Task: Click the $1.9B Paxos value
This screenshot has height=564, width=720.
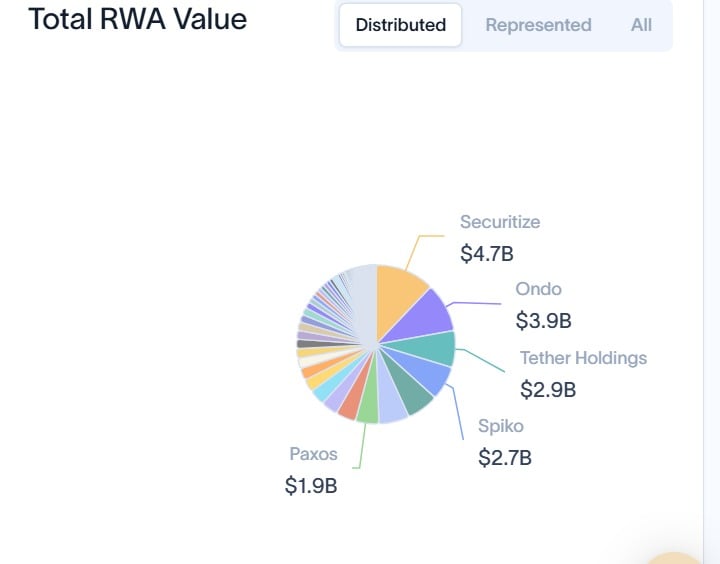Action: tap(311, 485)
